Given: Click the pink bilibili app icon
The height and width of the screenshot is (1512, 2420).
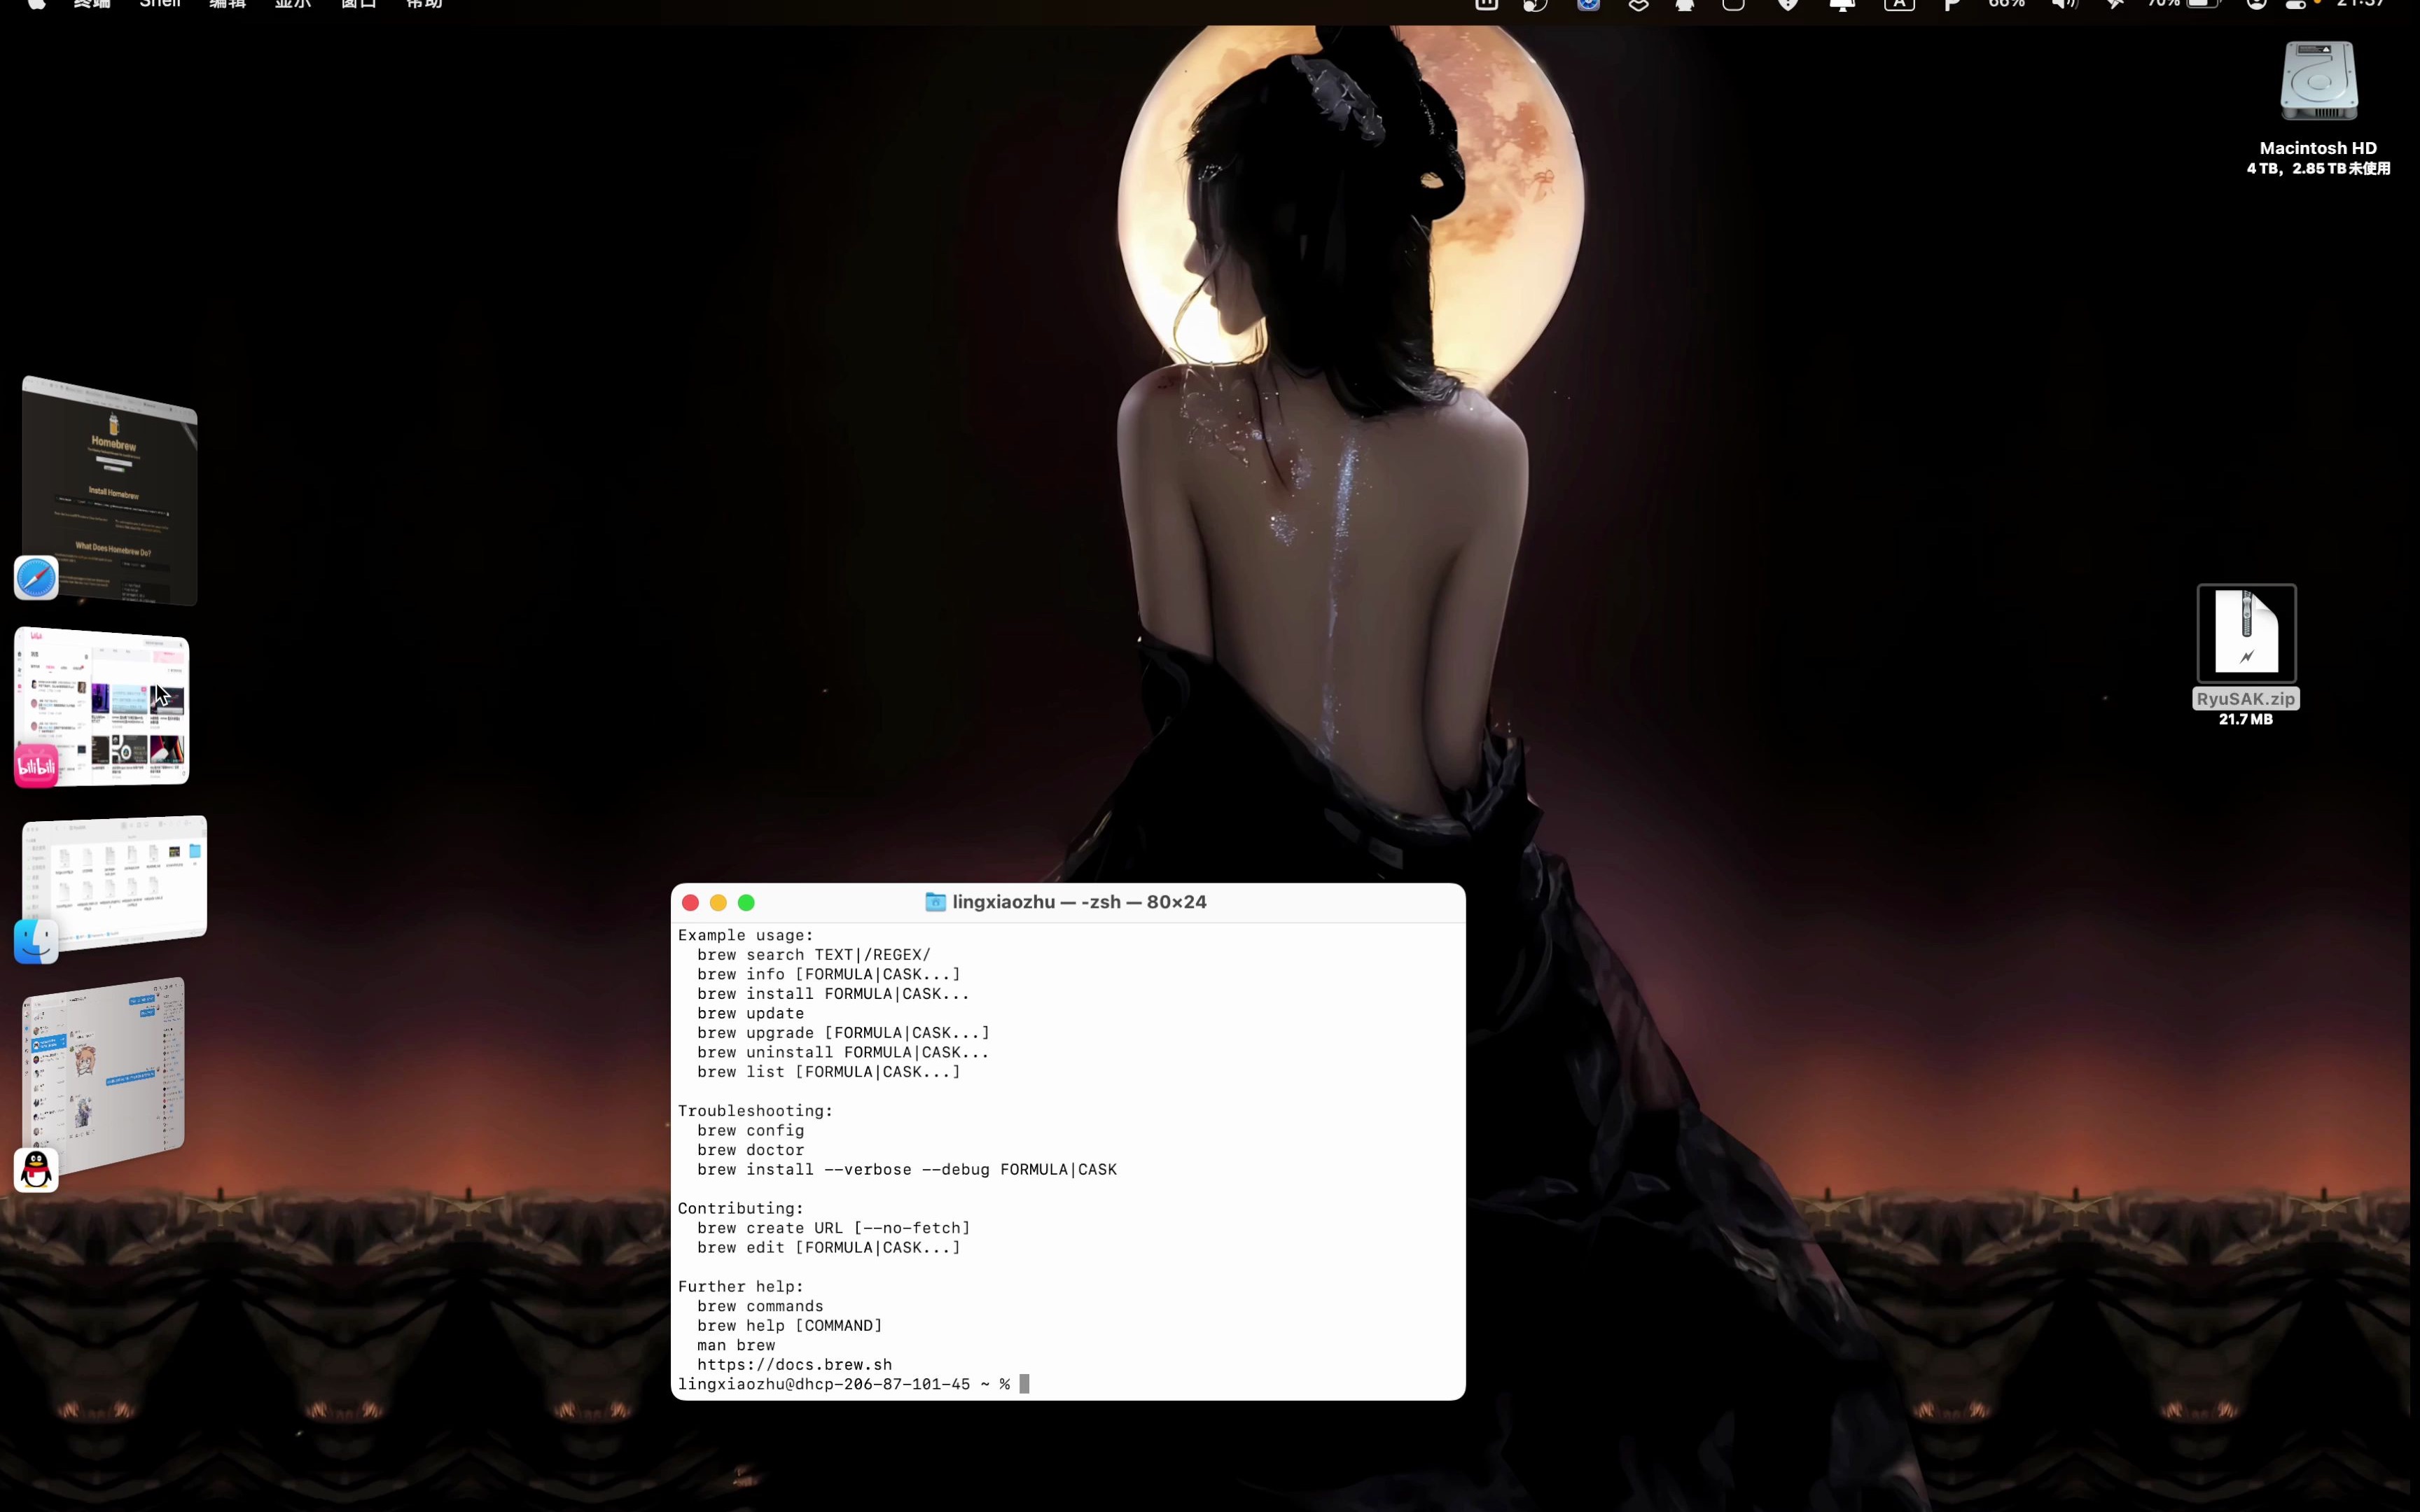Looking at the screenshot, I should click(x=36, y=766).
